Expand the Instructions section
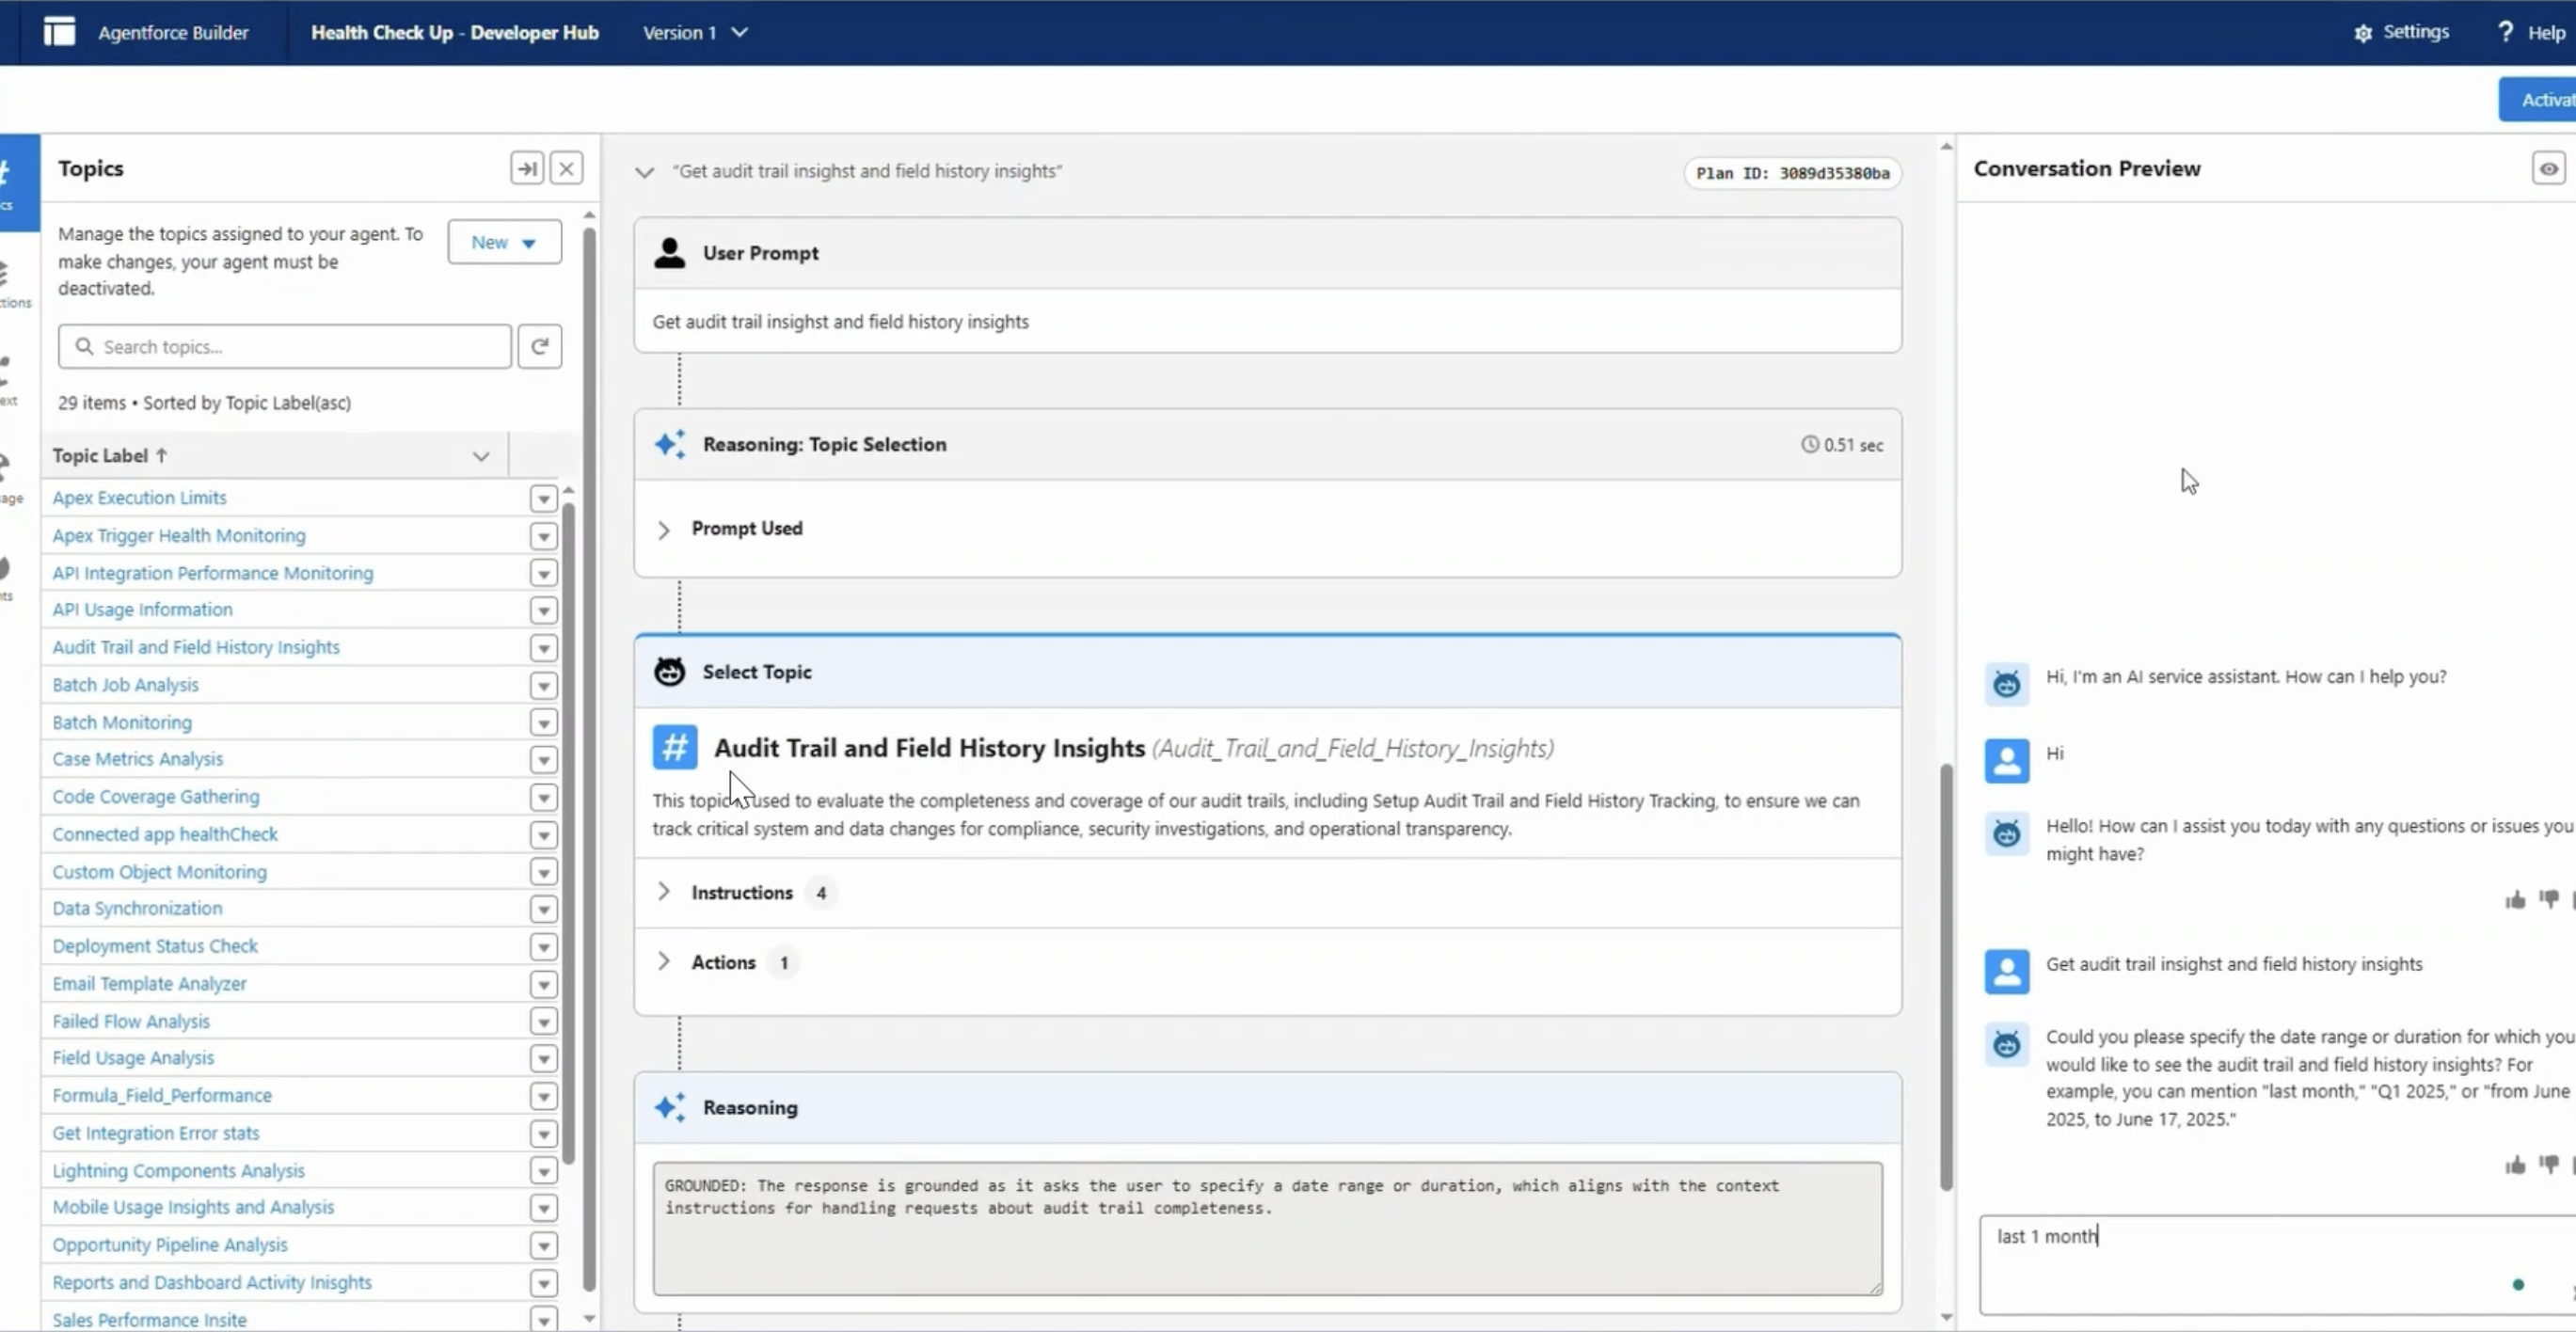Image resolution: width=2576 pixels, height=1332 pixels. pyautogui.click(x=664, y=892)
